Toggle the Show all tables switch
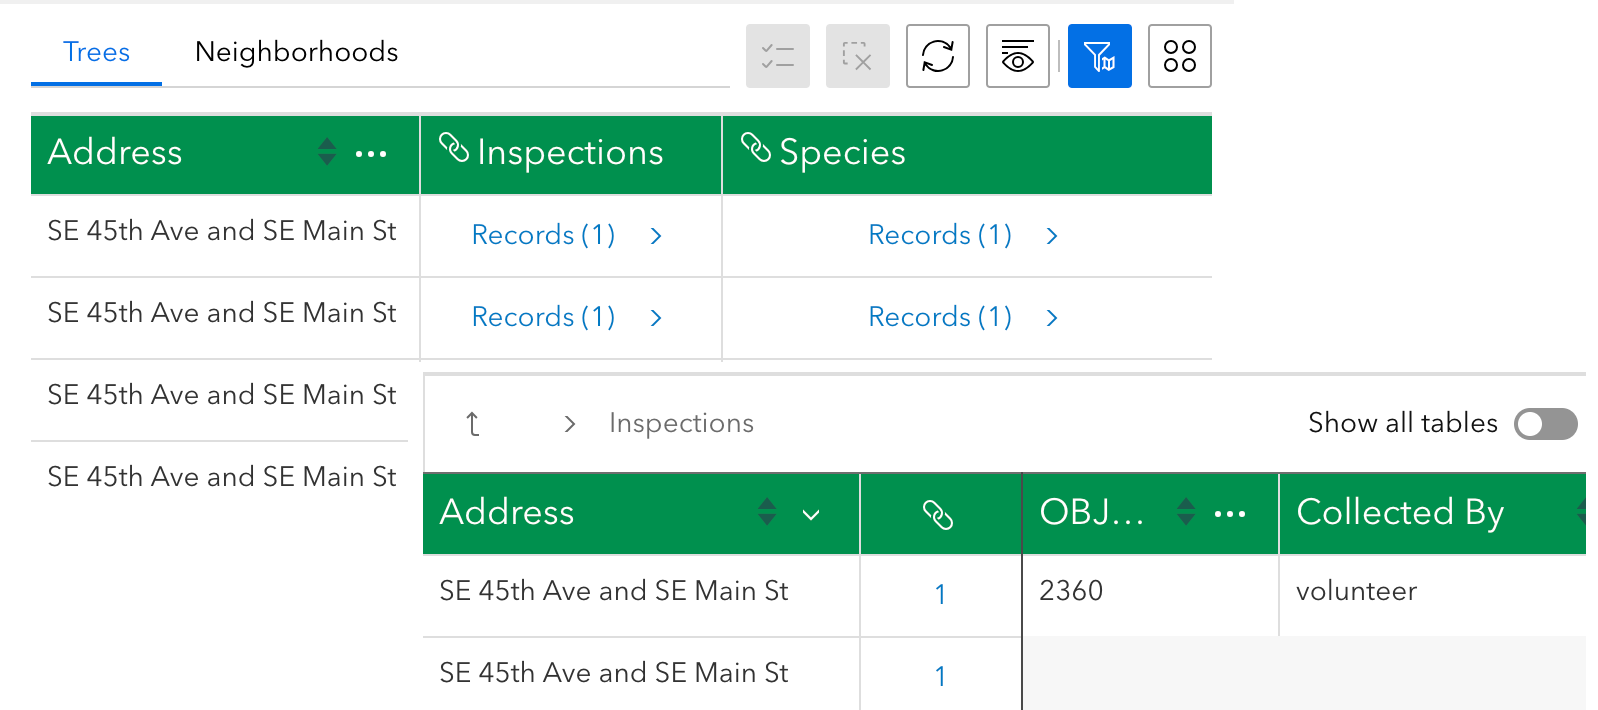The width and height of the screenshot is (1598, 710). point(1545,424)
